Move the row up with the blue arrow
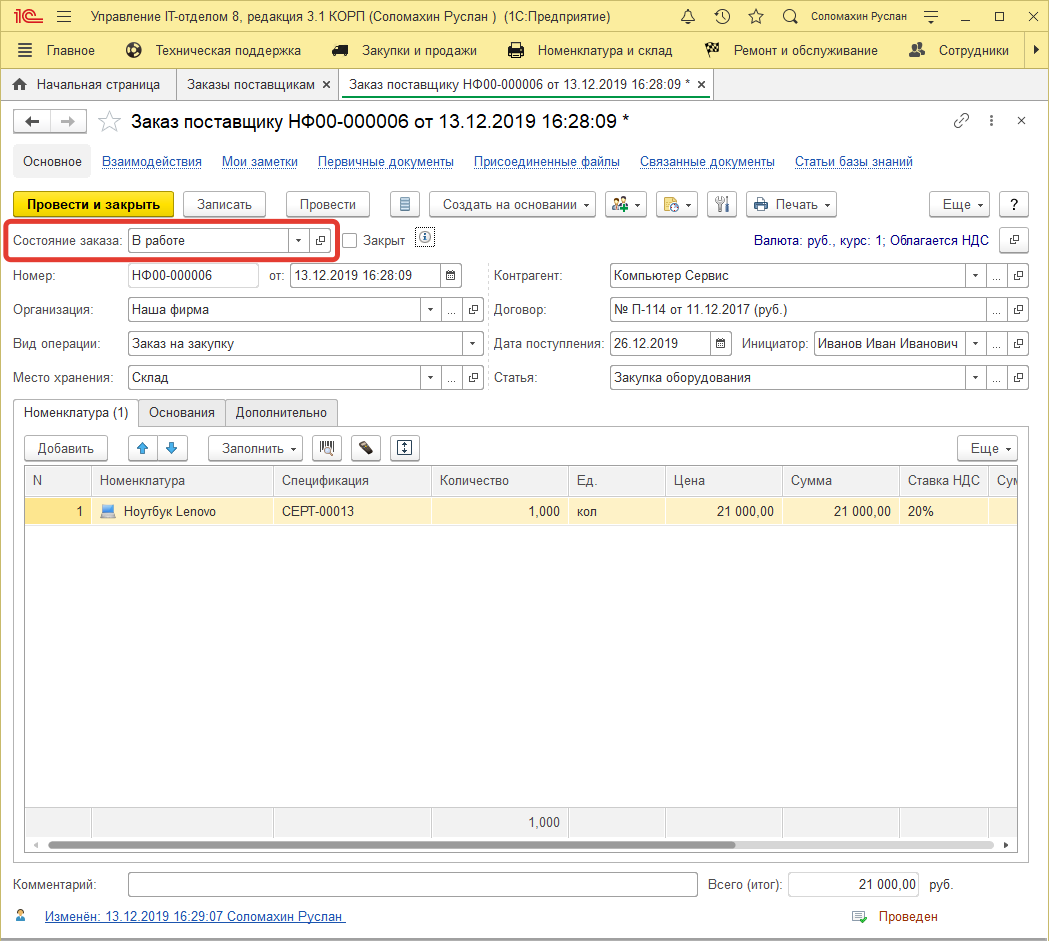This screenshot has width=1049, height=941. (x=142, y=448)
